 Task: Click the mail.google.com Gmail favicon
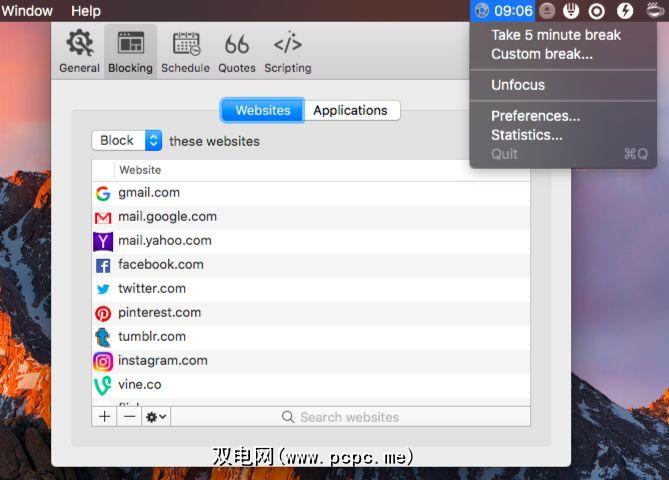[103, 218]
